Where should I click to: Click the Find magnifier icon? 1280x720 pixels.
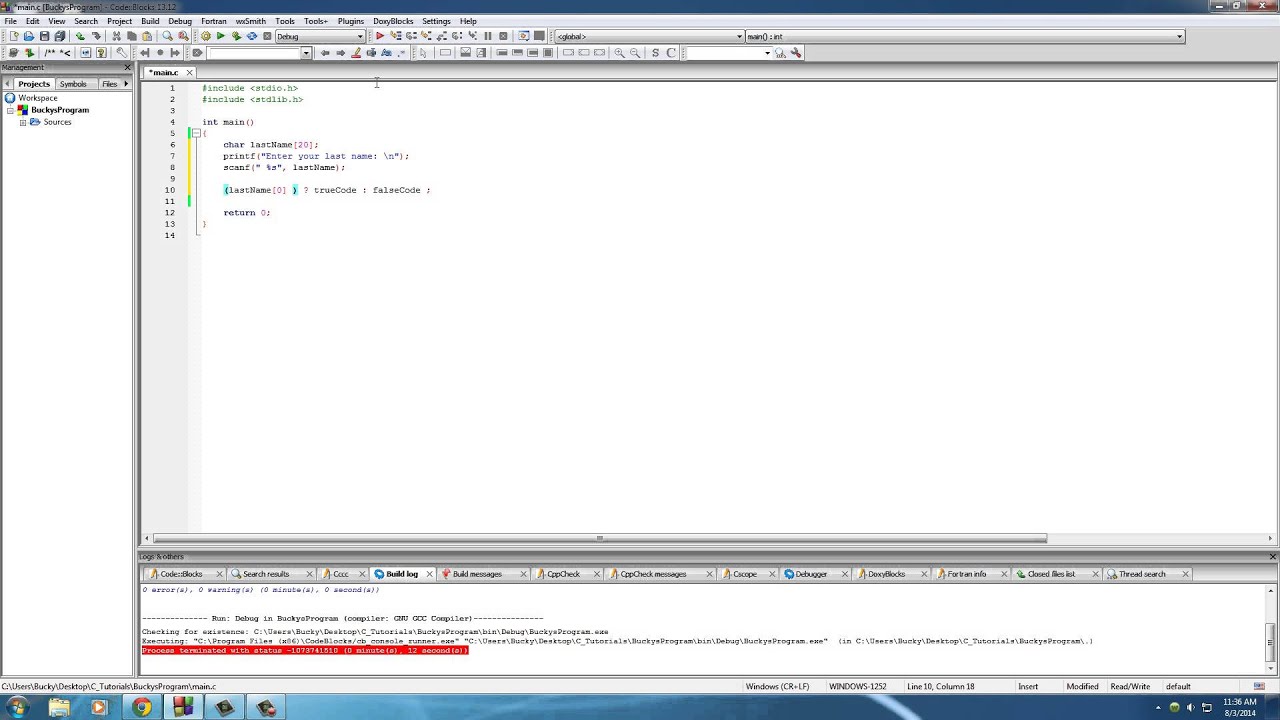coord(167,36)
